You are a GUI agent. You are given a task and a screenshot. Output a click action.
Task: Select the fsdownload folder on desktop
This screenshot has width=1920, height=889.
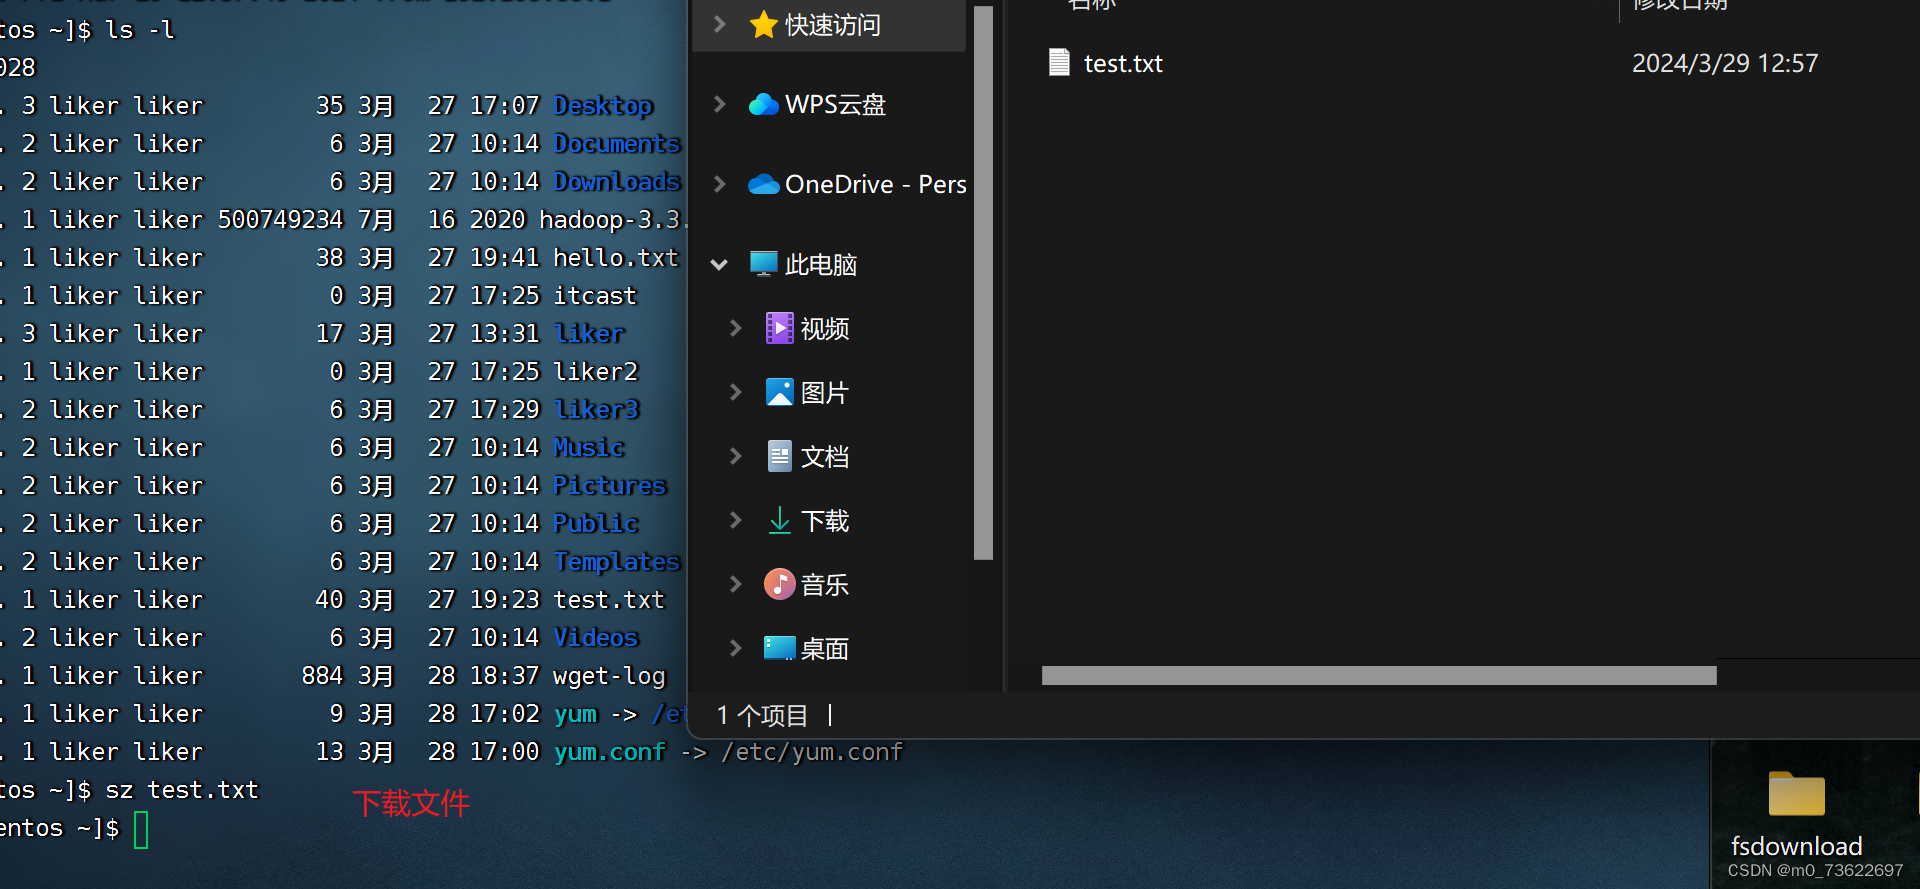(1797, 794)
